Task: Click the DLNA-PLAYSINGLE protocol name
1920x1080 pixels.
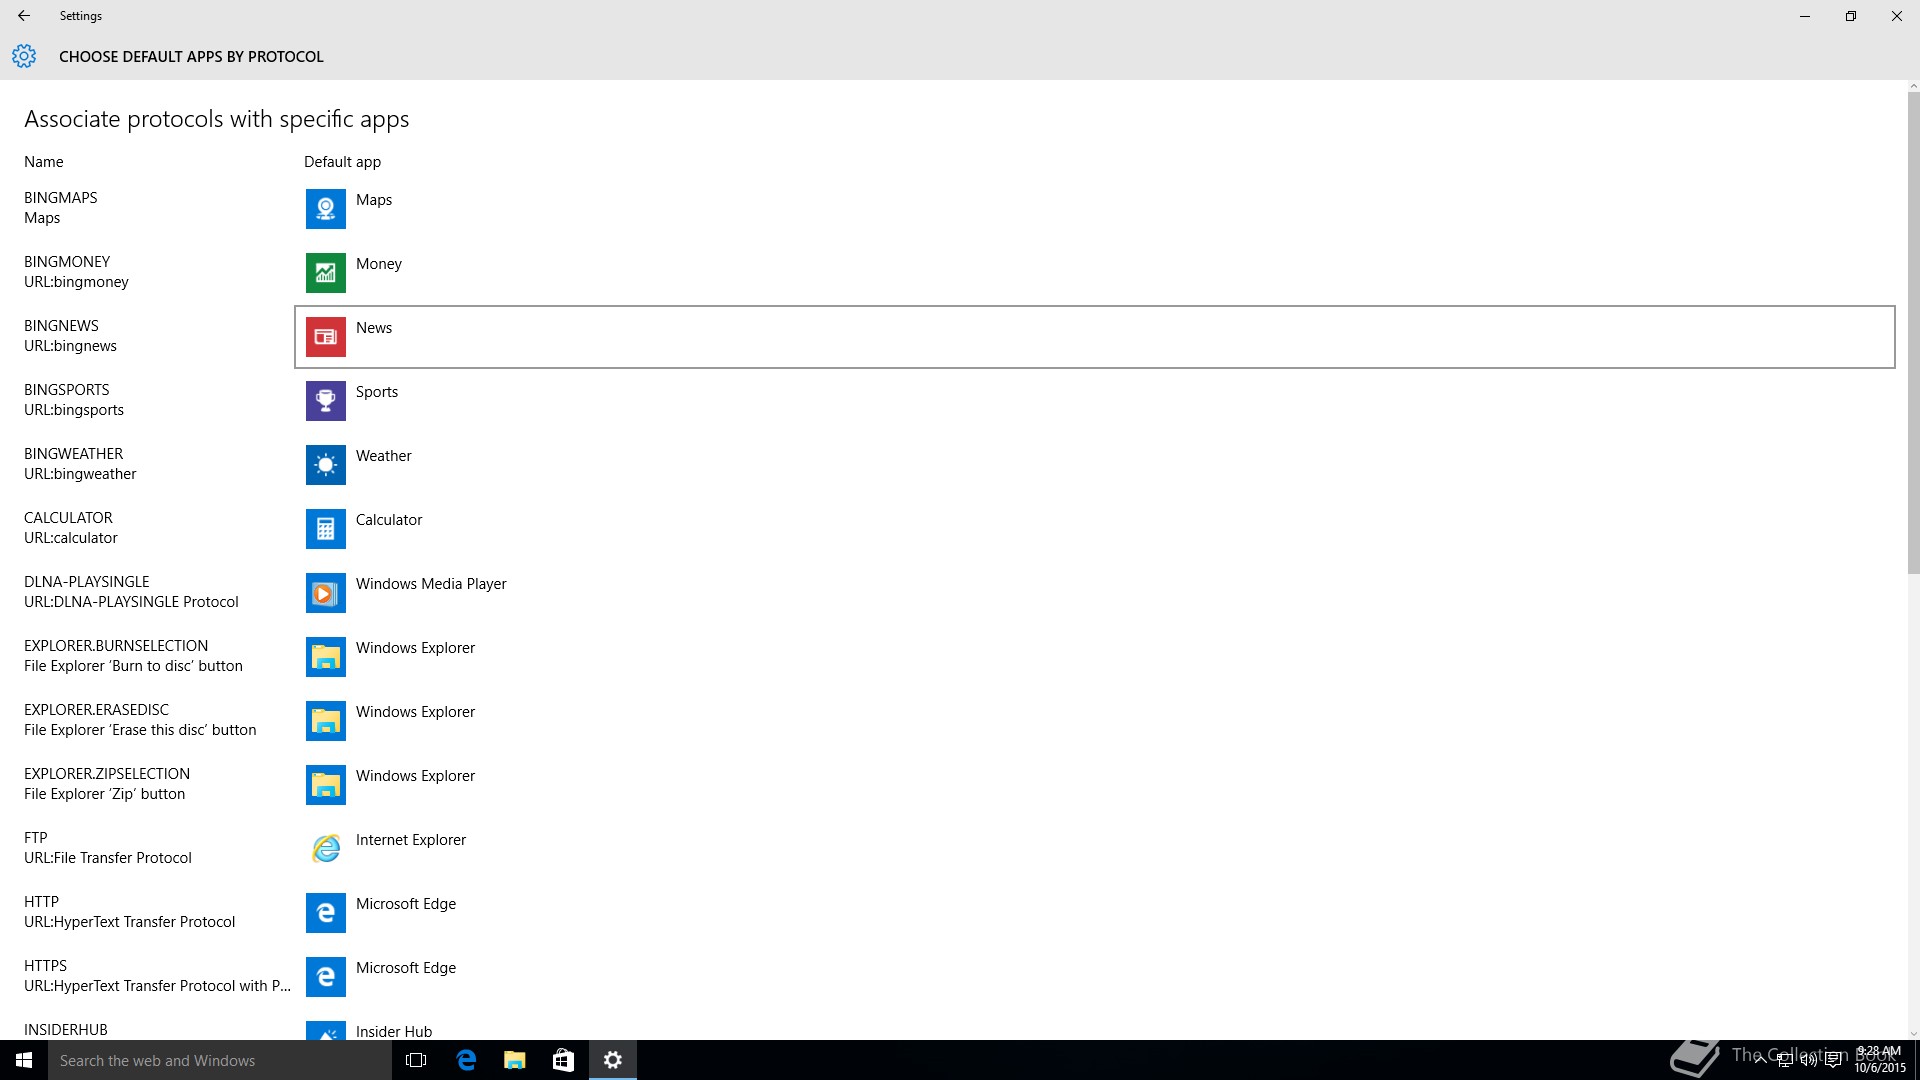Action: coord(87,582)
